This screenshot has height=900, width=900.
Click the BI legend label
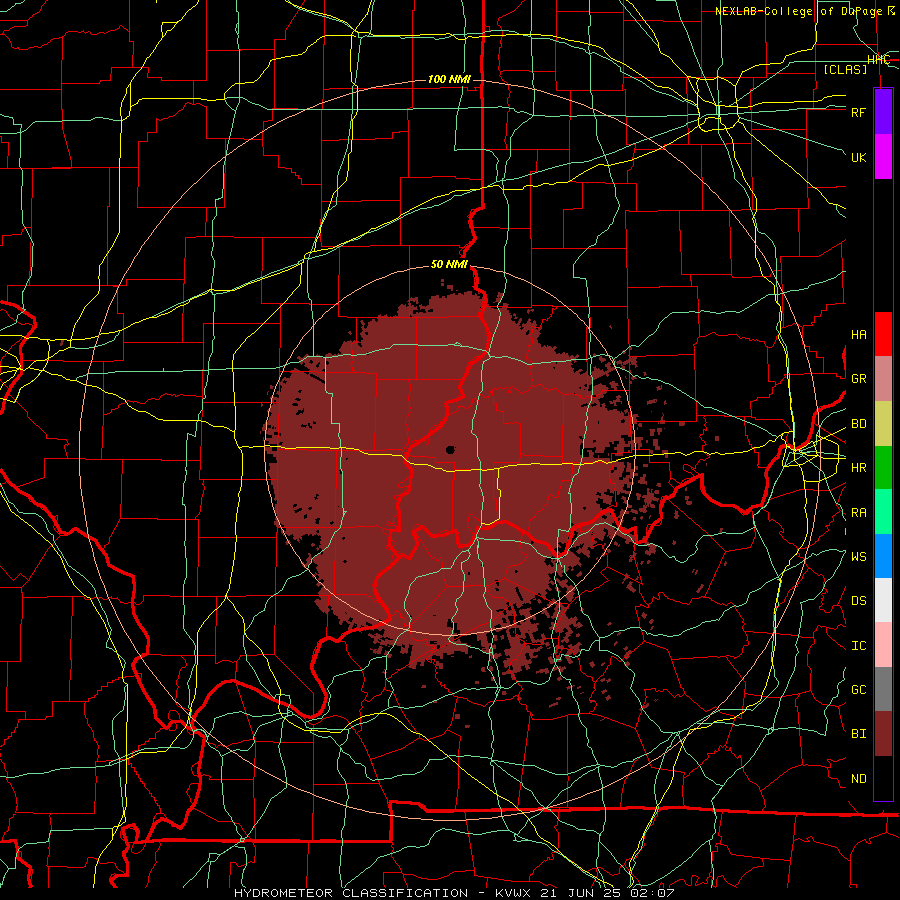pyautogui.click(x=859, y=734)
